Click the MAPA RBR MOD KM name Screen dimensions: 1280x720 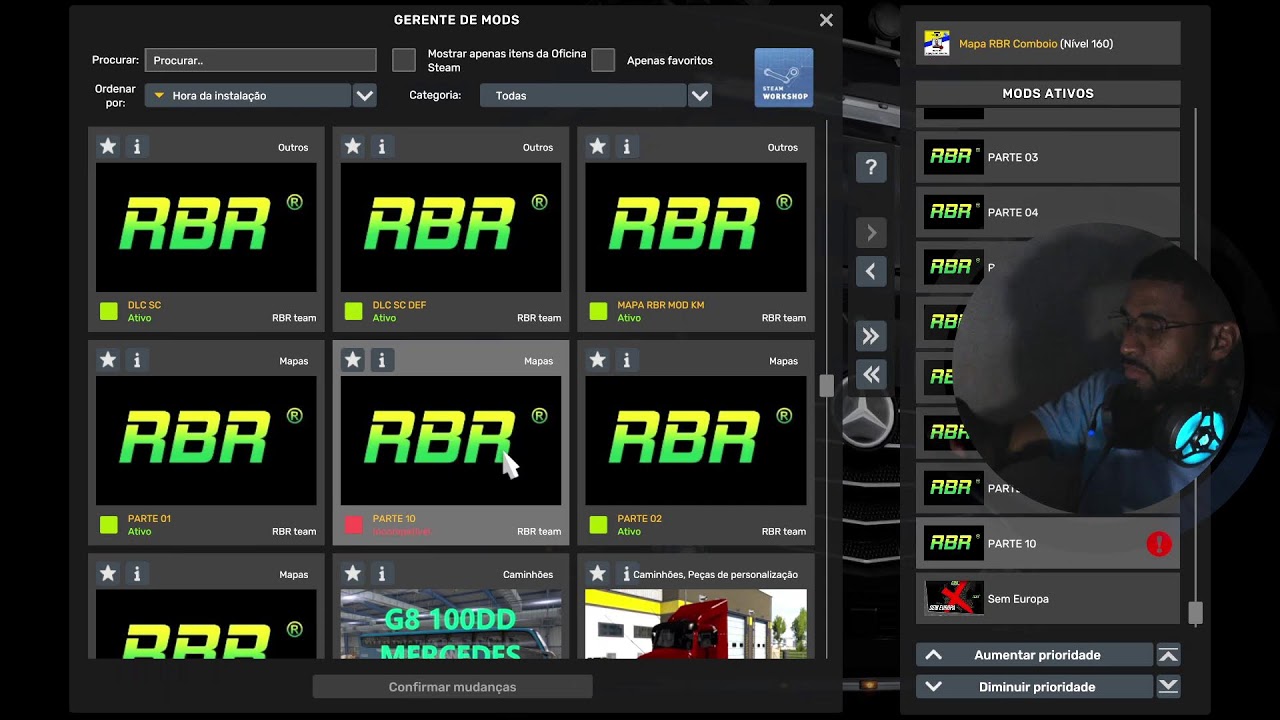click(661, 305)
